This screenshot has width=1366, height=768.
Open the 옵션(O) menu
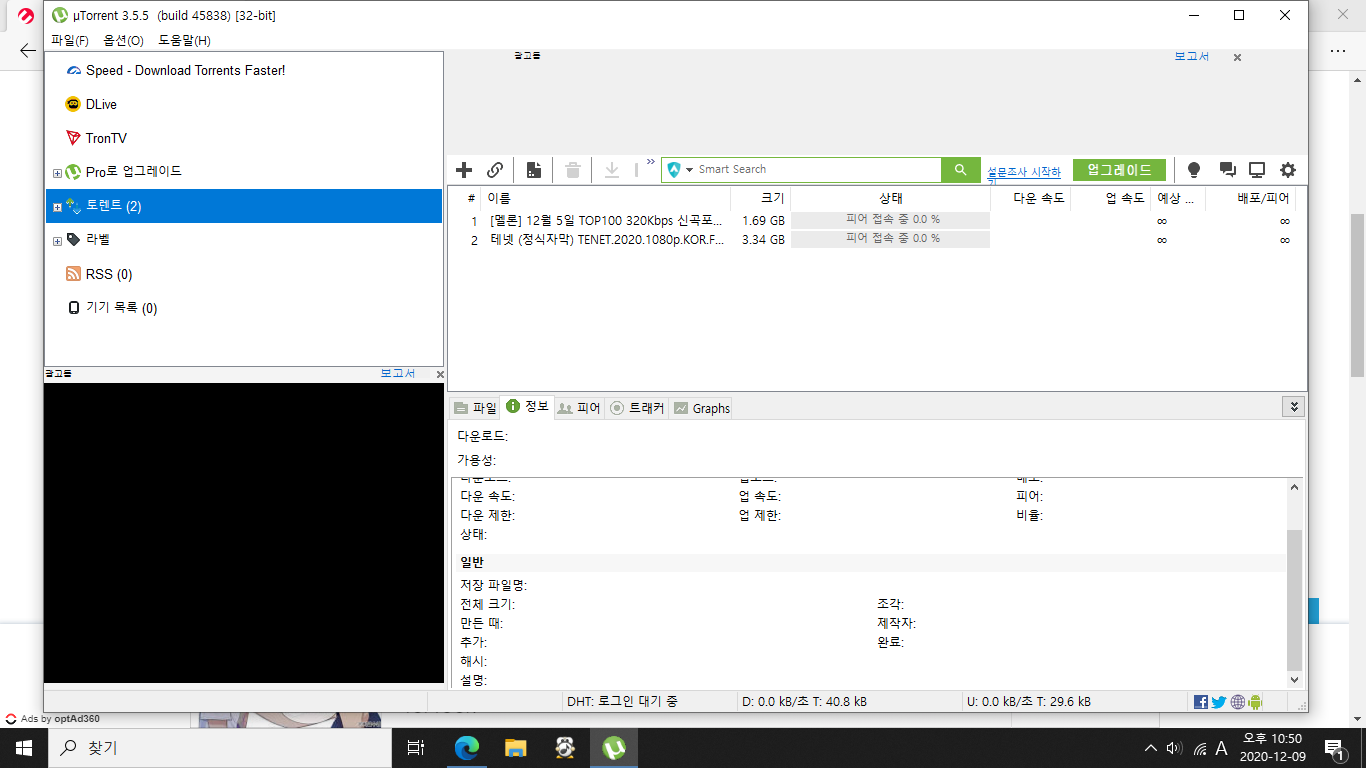click(x=124, y=40)
